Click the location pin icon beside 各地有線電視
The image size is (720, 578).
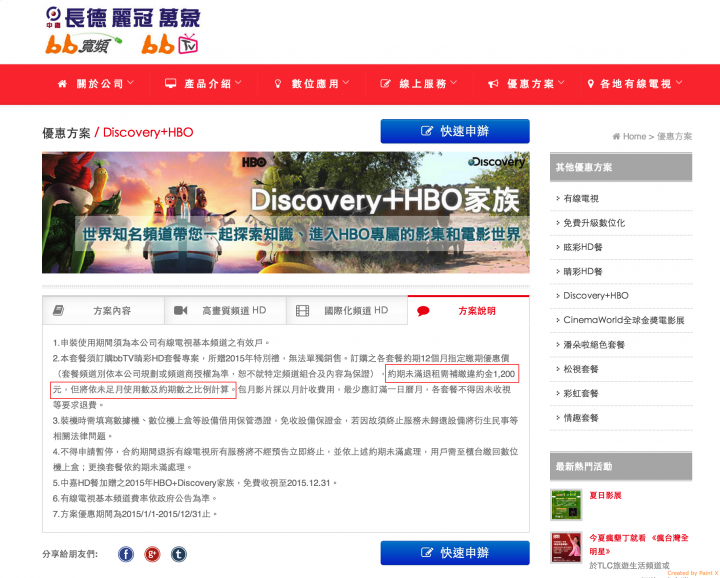(x=591, y=84)
